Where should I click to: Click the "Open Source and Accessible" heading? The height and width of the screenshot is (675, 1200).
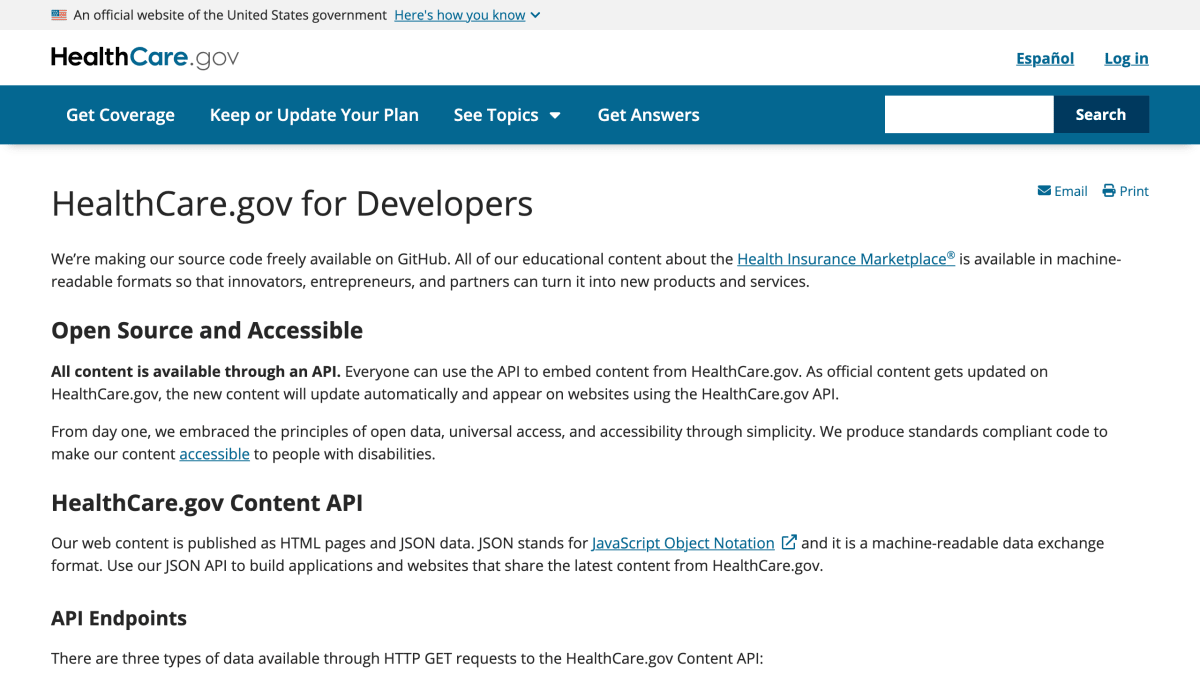click(207, 330)
